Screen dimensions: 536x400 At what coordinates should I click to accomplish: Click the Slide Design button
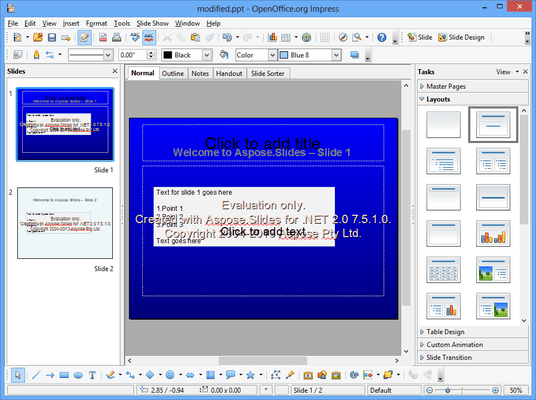pos(461,37)
